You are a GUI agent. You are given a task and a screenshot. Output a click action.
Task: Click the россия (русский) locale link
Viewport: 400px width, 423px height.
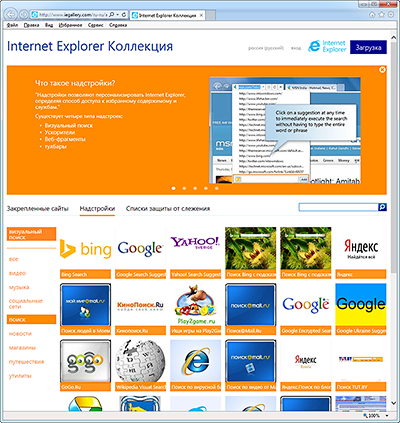tap(266, 48)
